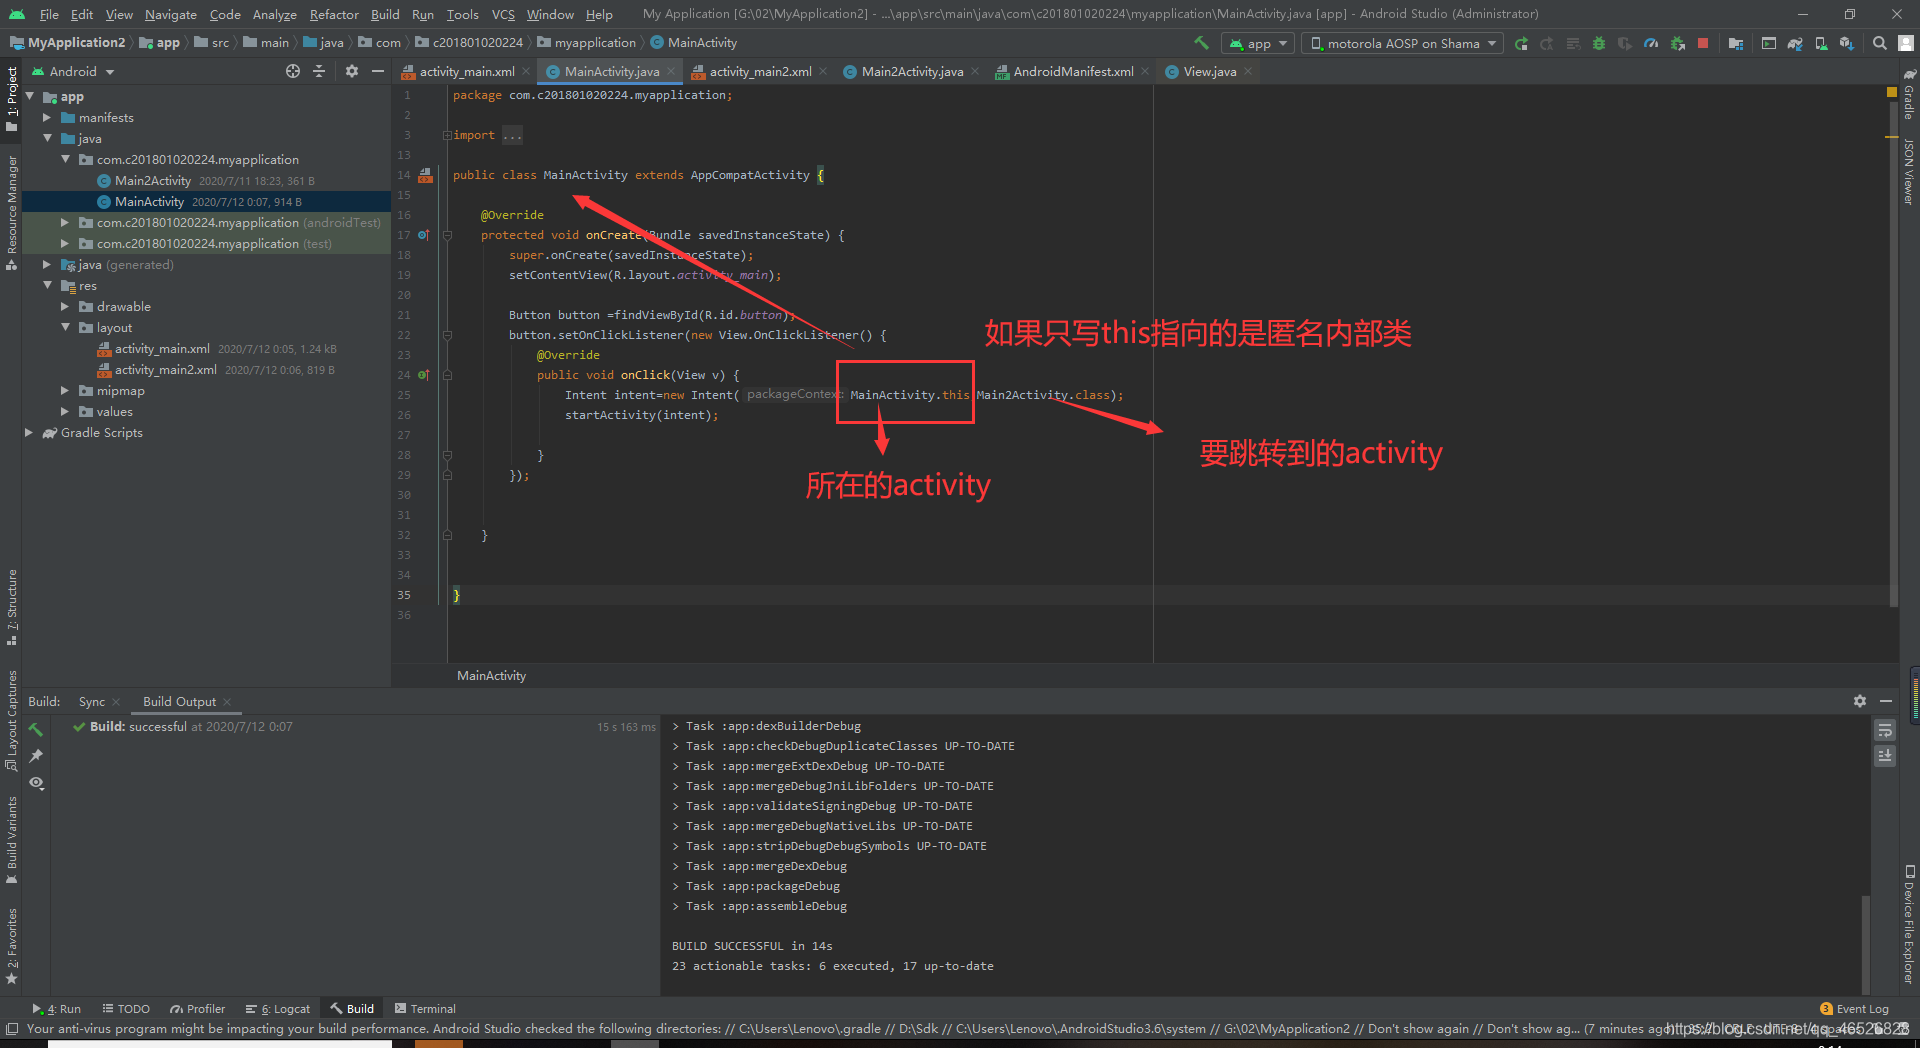Click scroll-to-end icon in build output
The image size is (1920, 1048).
point(1885,756)
